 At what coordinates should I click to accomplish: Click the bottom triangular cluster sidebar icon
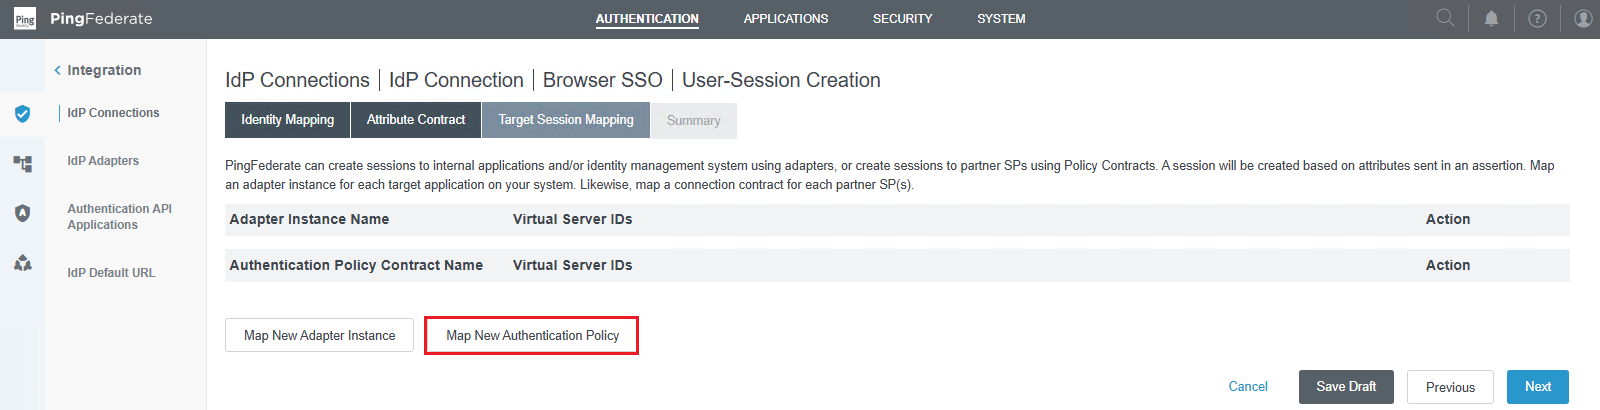[x=22, y=263]
